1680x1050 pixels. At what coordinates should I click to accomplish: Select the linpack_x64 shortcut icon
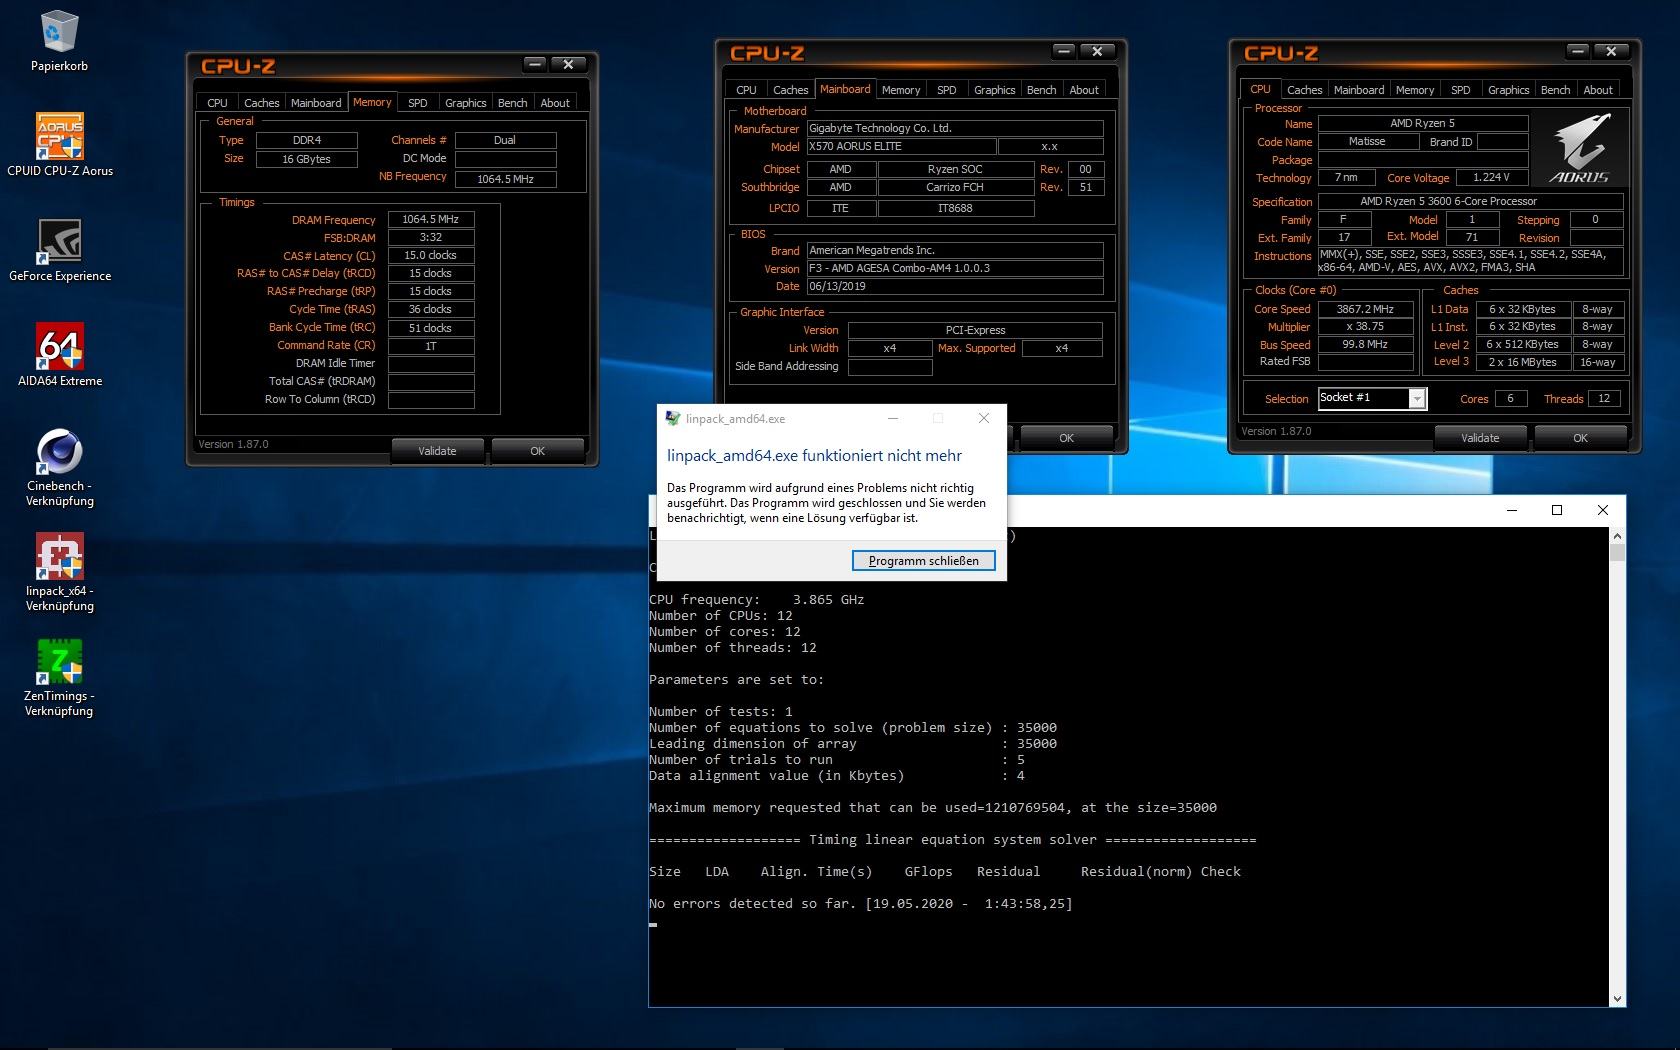tap(59, 556)
